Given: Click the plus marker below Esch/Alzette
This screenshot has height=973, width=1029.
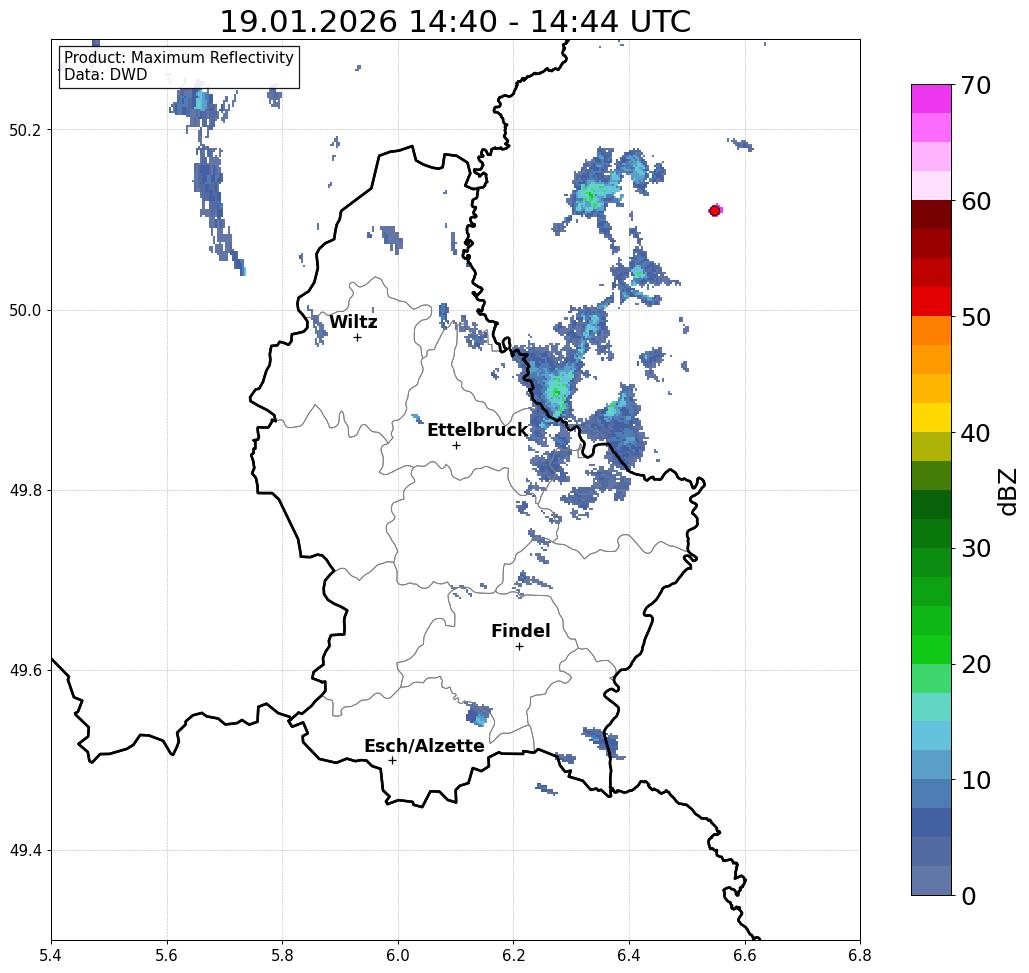Looking at the screenshot, I should pos(392,760).
